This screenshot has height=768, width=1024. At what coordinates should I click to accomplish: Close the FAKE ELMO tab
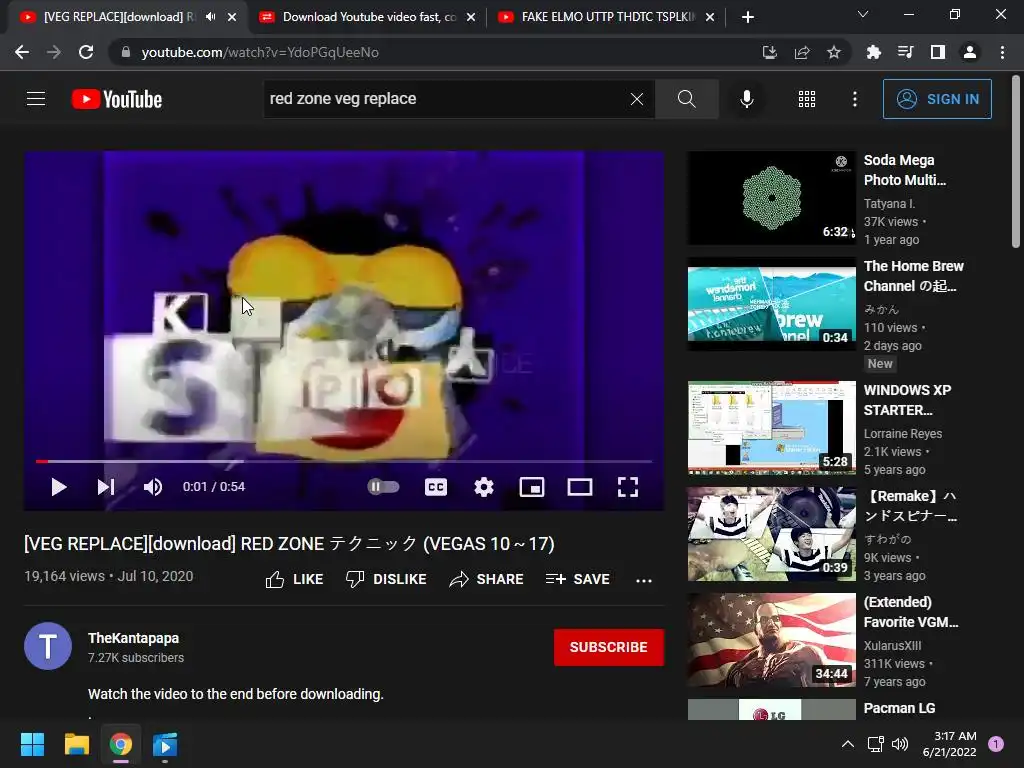(710, 17)
